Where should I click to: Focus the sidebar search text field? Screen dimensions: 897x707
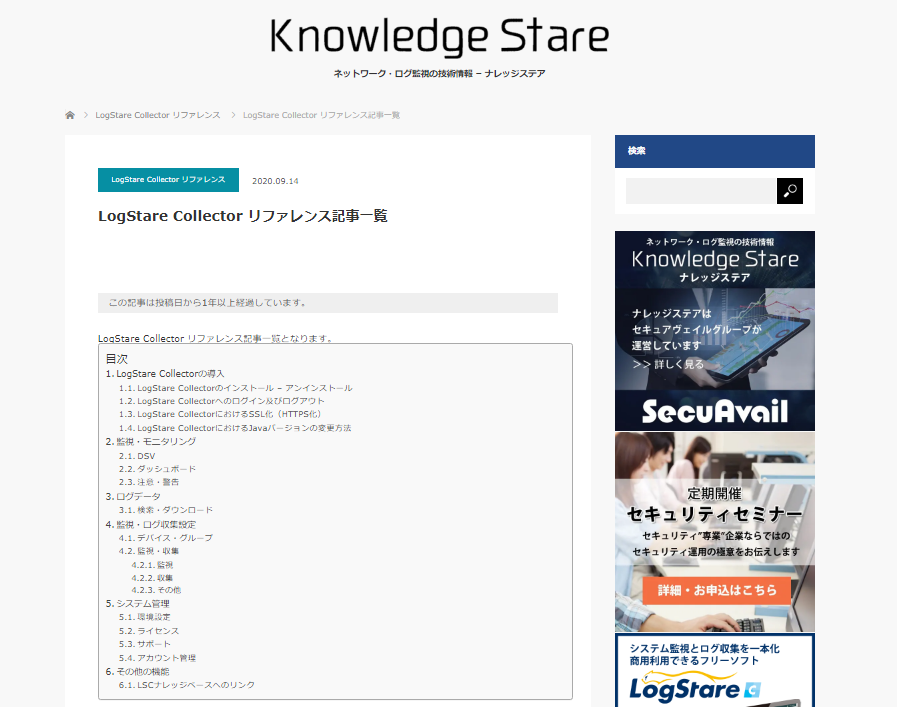click(701, 191)
